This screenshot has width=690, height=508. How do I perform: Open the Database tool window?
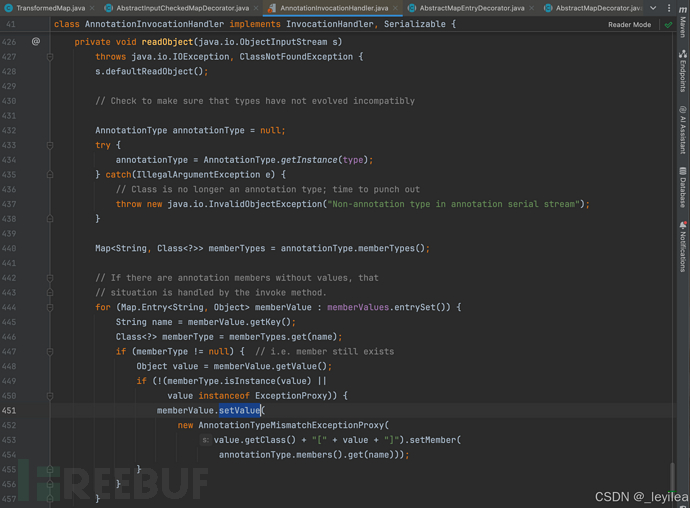click(683, 187)
